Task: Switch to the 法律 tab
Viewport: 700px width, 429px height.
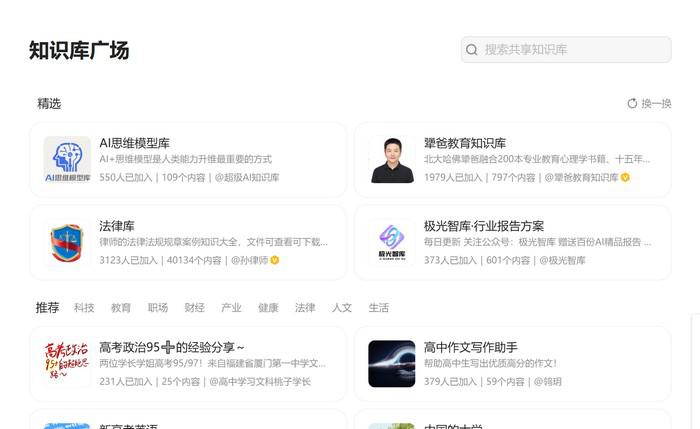Action: (305, 308)
